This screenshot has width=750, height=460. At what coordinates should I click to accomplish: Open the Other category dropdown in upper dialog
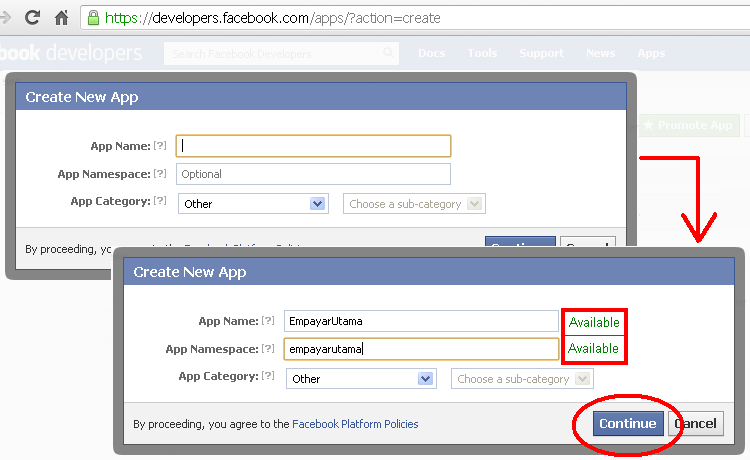point(253,204)
